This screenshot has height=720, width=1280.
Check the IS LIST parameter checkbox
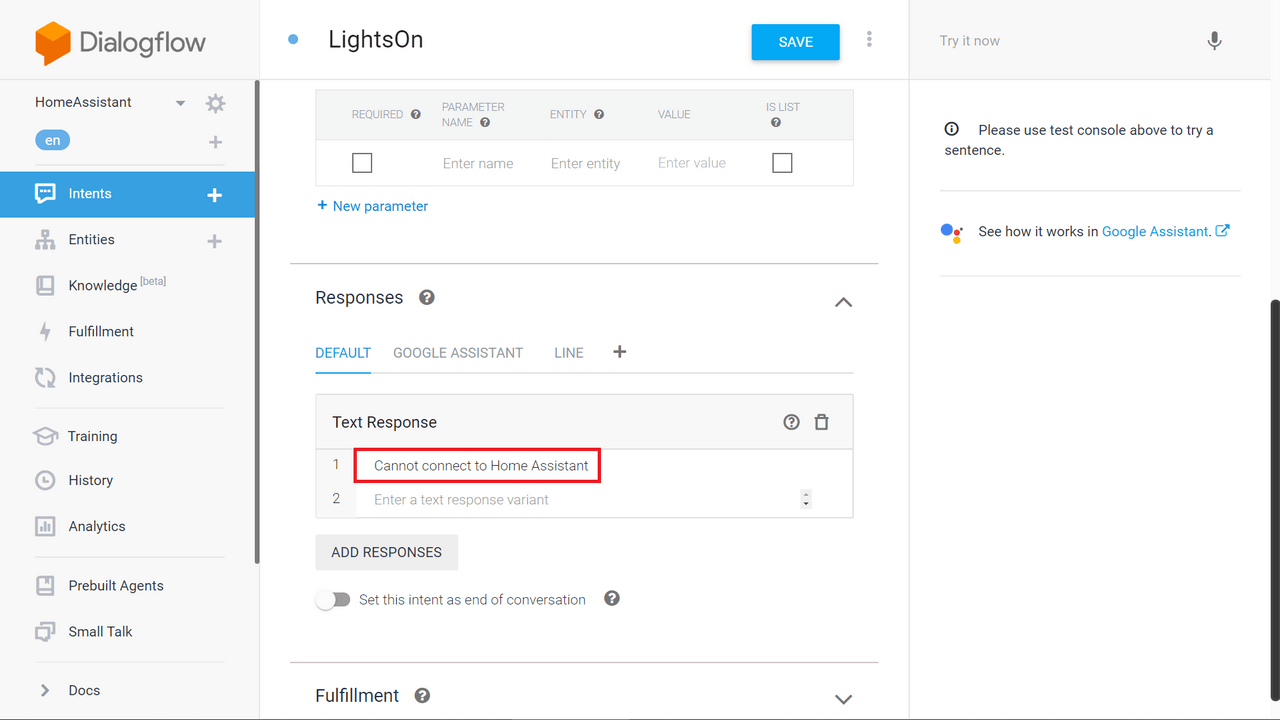tap(782, 163)
